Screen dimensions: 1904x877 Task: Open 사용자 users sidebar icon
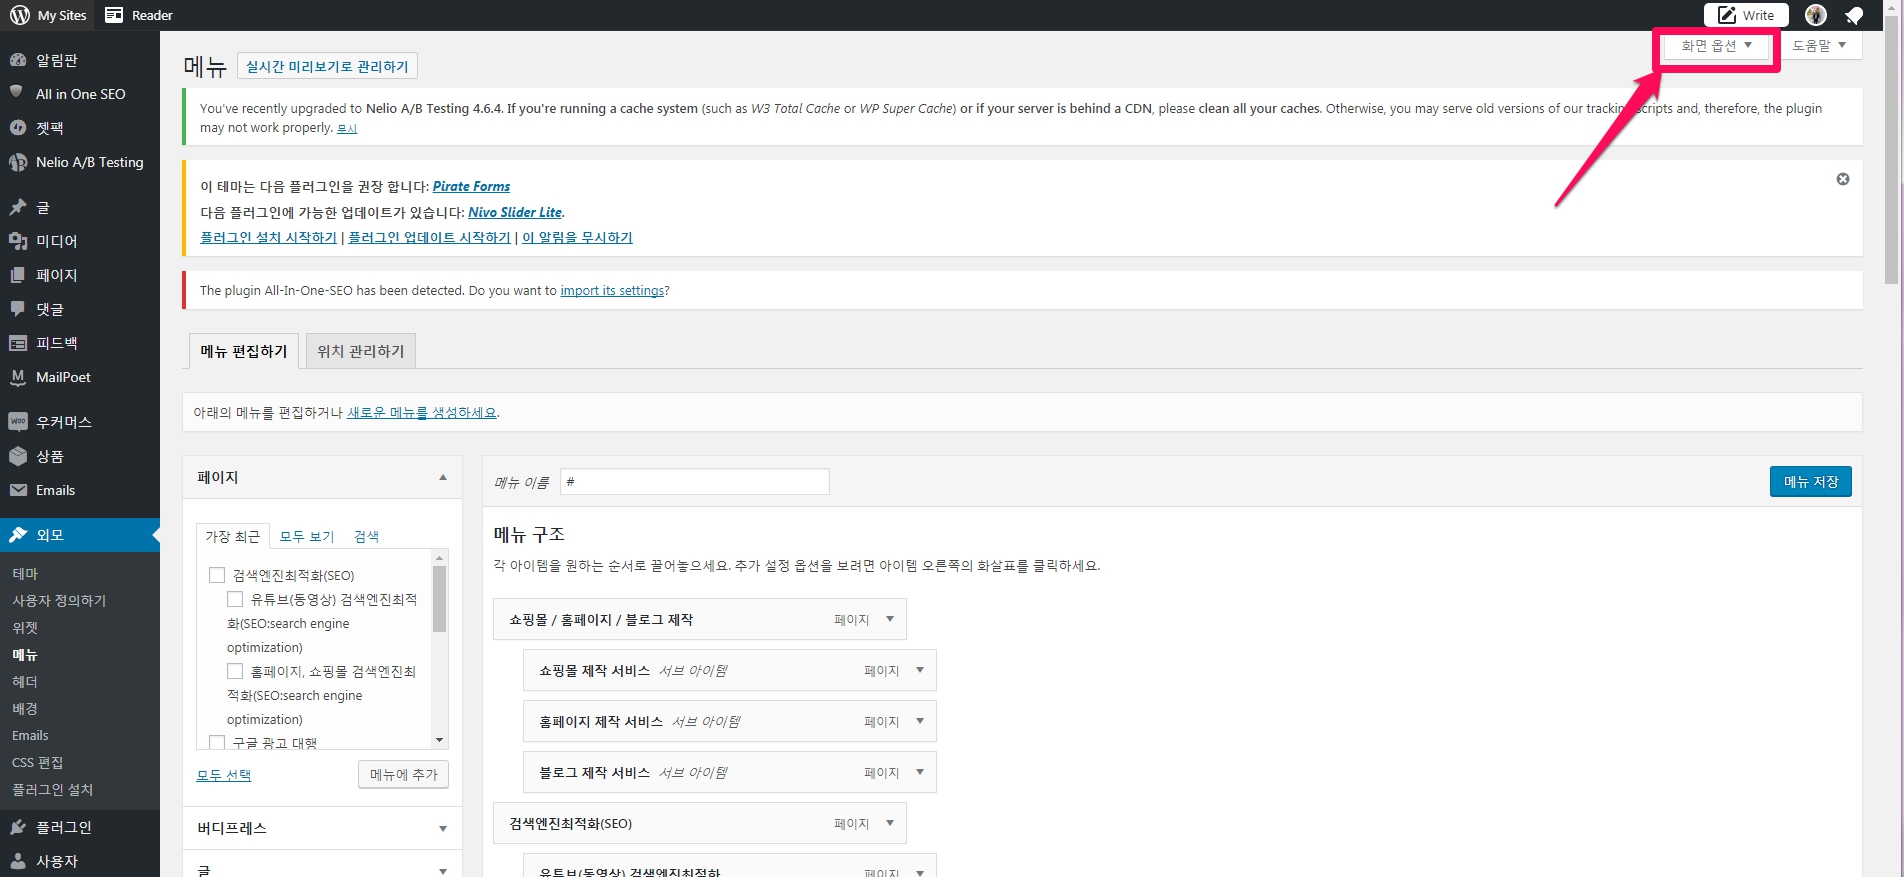point(17,861)
